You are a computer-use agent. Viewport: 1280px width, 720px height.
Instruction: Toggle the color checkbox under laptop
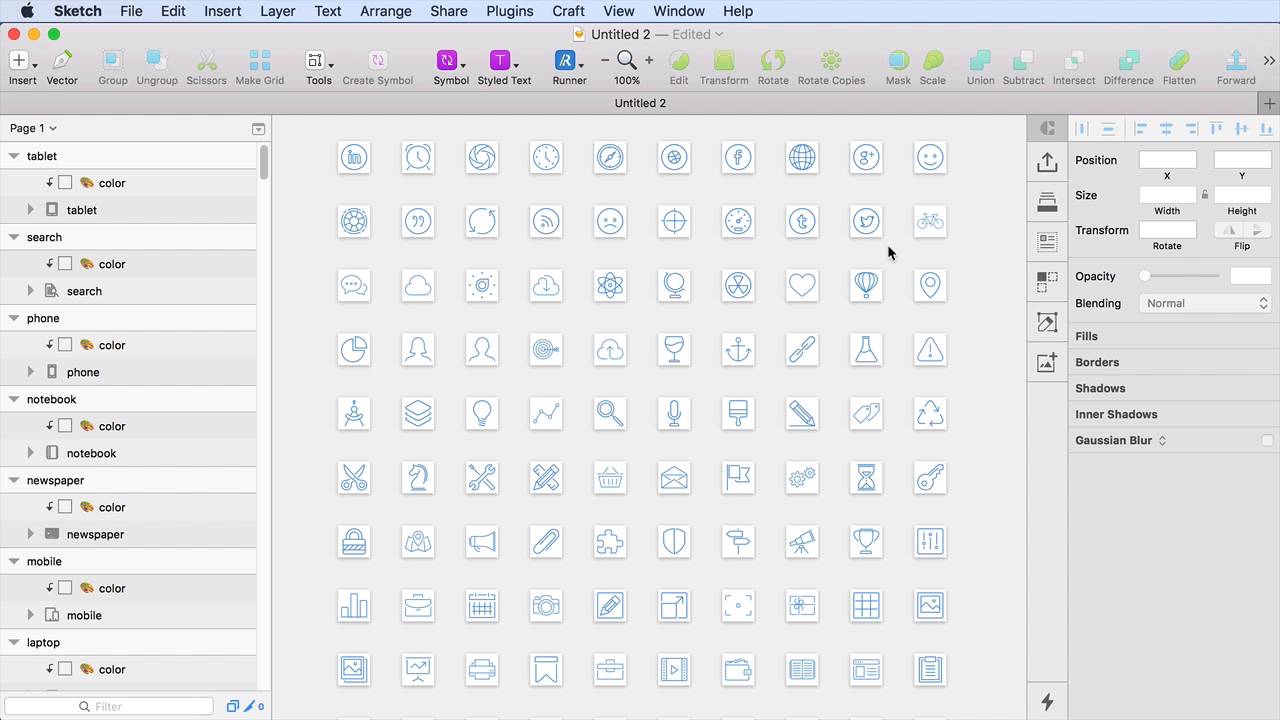[65, 669]
